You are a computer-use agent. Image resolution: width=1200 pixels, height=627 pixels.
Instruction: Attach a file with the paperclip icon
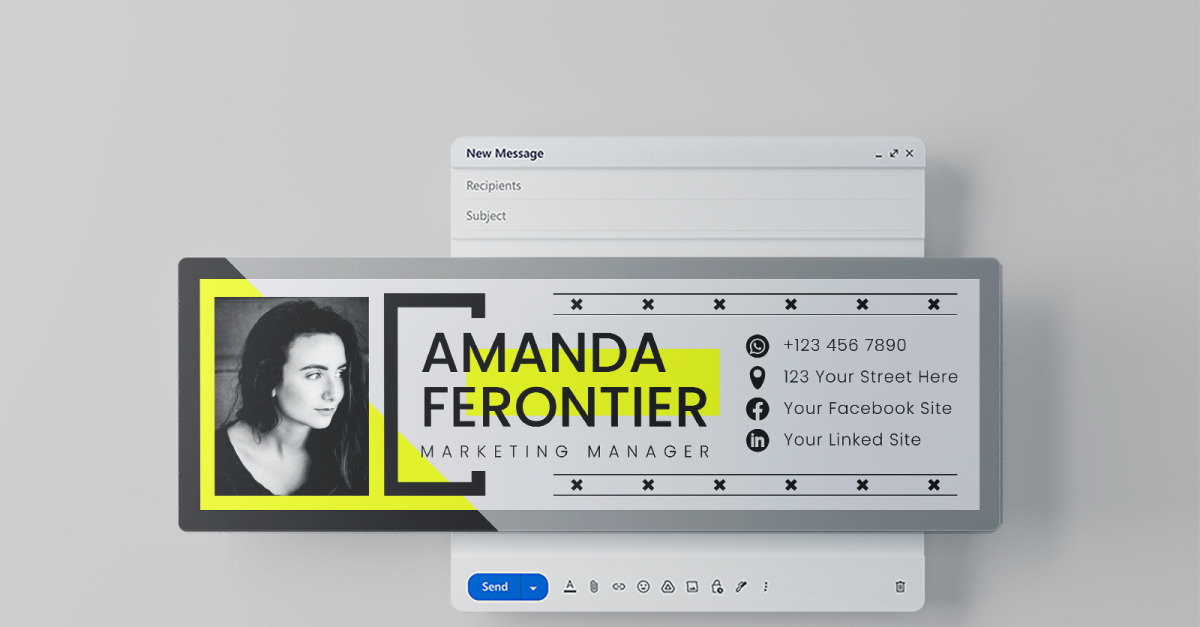point(593,587)
